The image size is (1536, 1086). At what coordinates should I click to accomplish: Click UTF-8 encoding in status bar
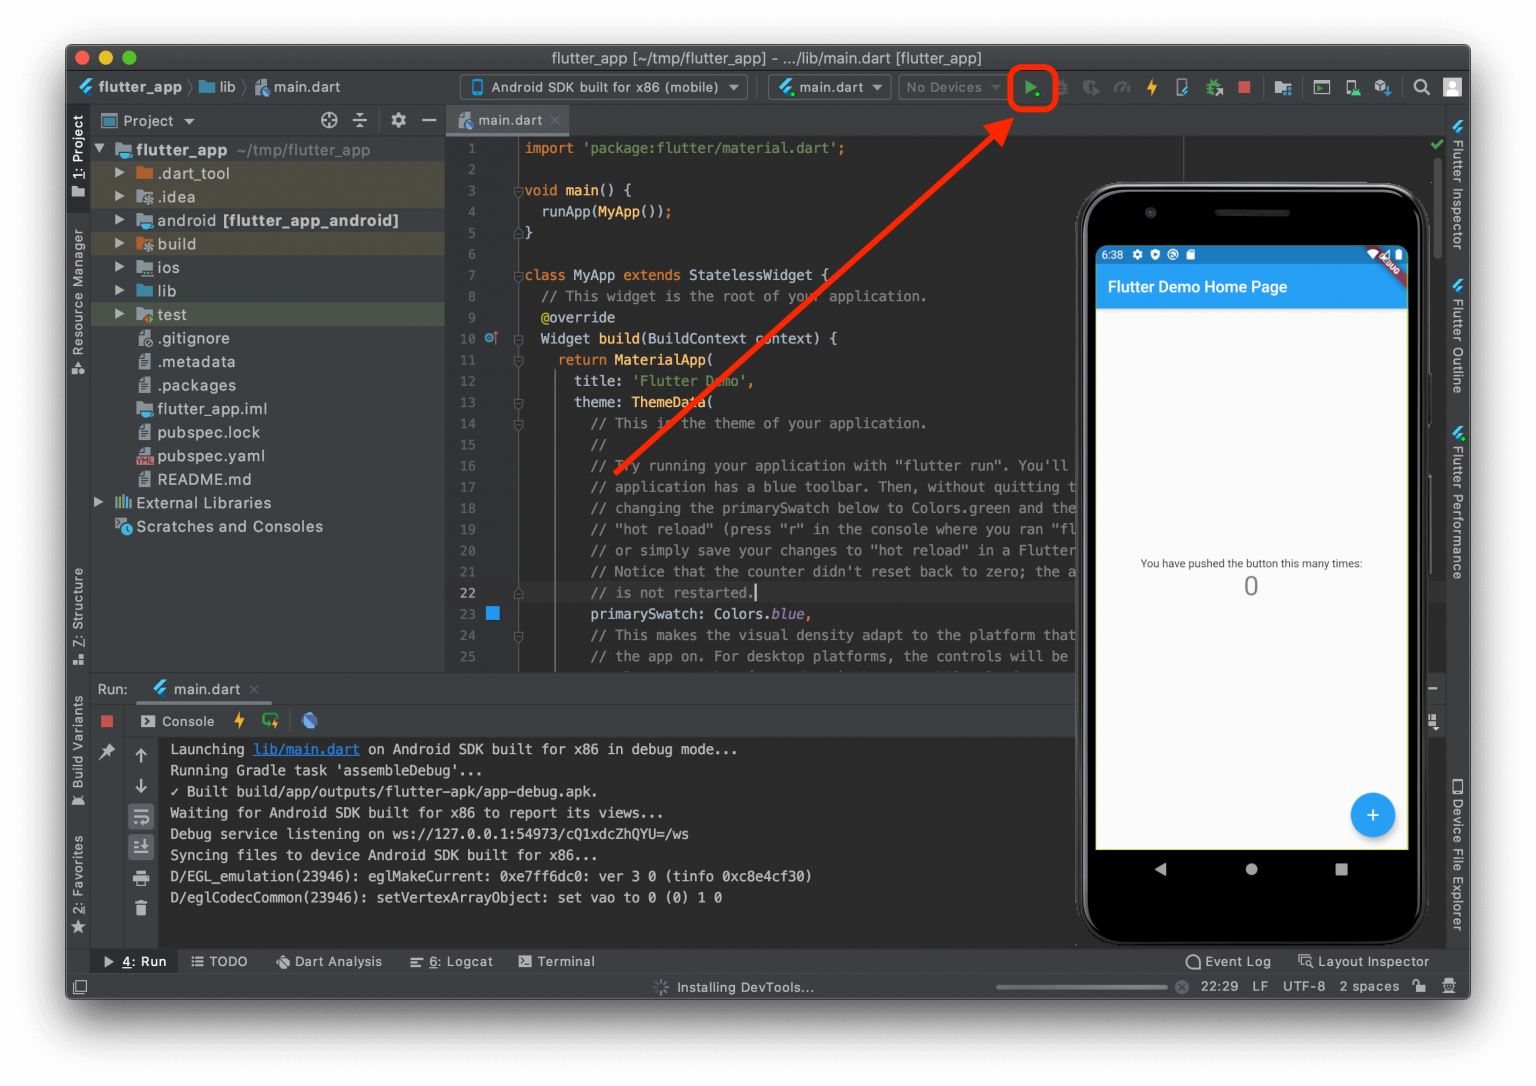(1304, 987)
